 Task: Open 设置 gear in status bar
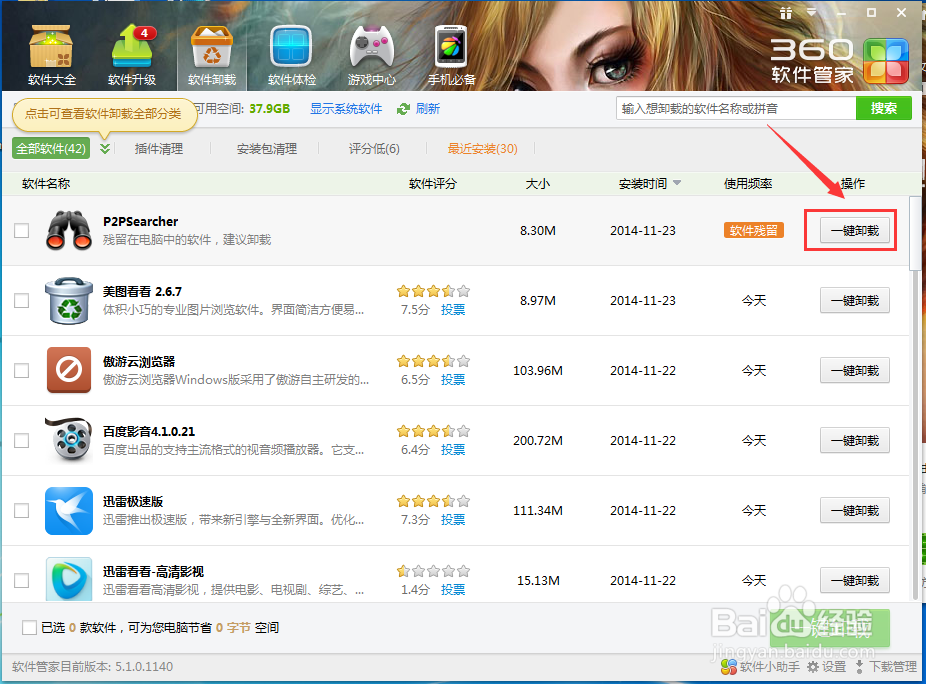(x=827, y=667)
